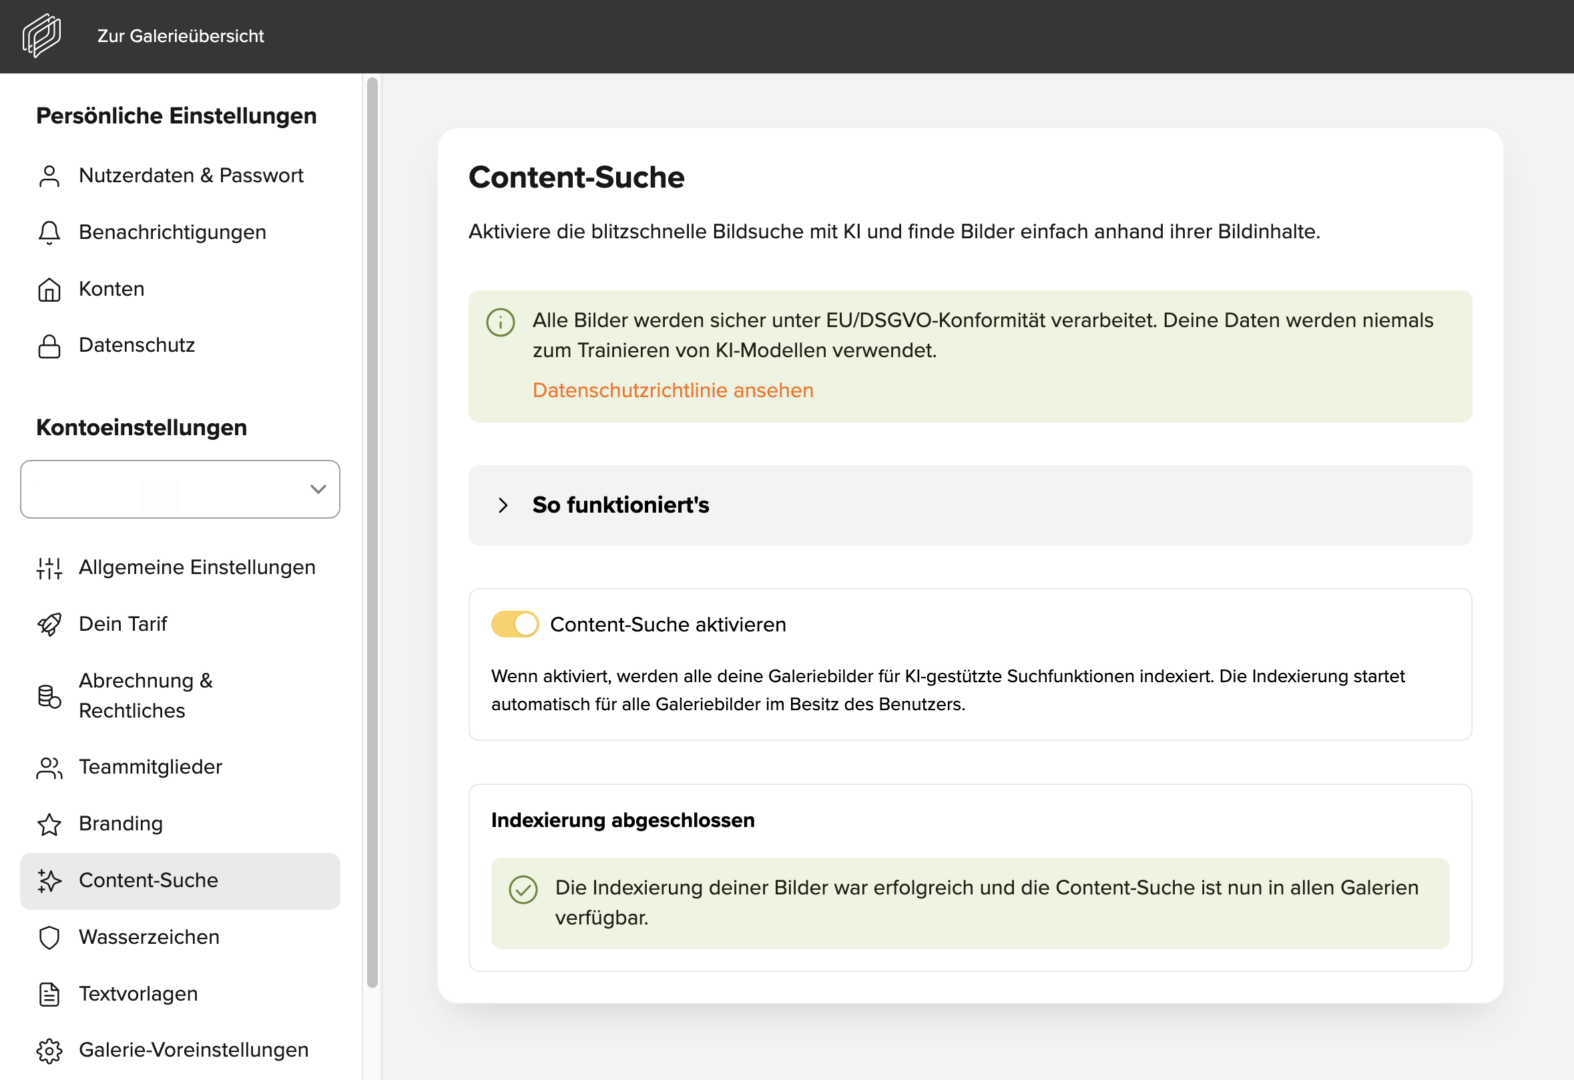The height and width of the screenshot is (1080, 1574).
Task: Click the bell icon for Benachrichtigungen
Action: (49, 233)
